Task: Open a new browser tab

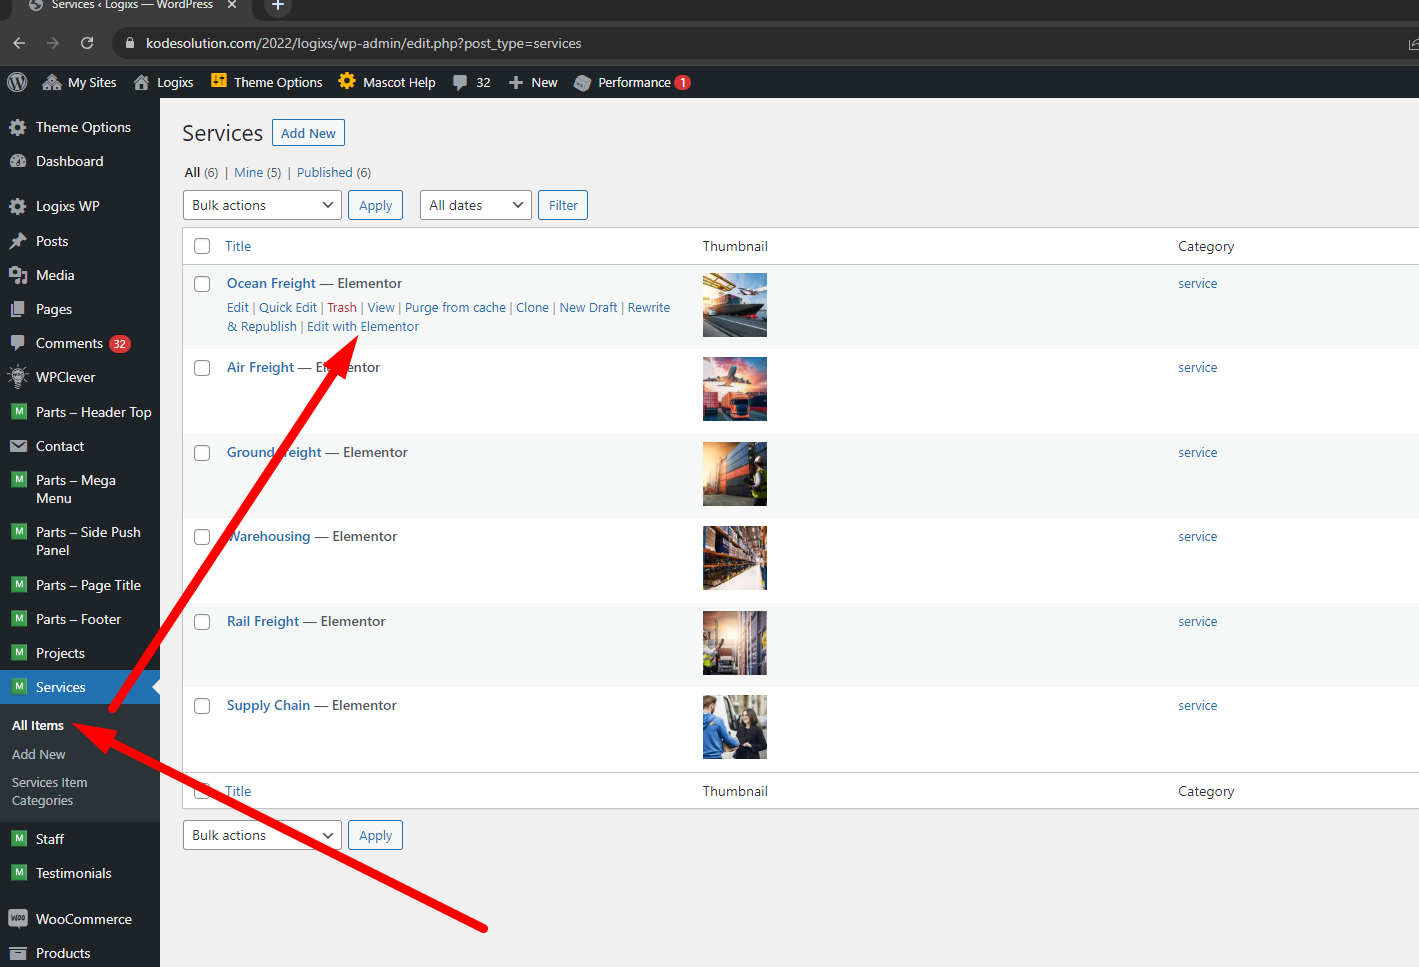Action: tap(278, 5)
